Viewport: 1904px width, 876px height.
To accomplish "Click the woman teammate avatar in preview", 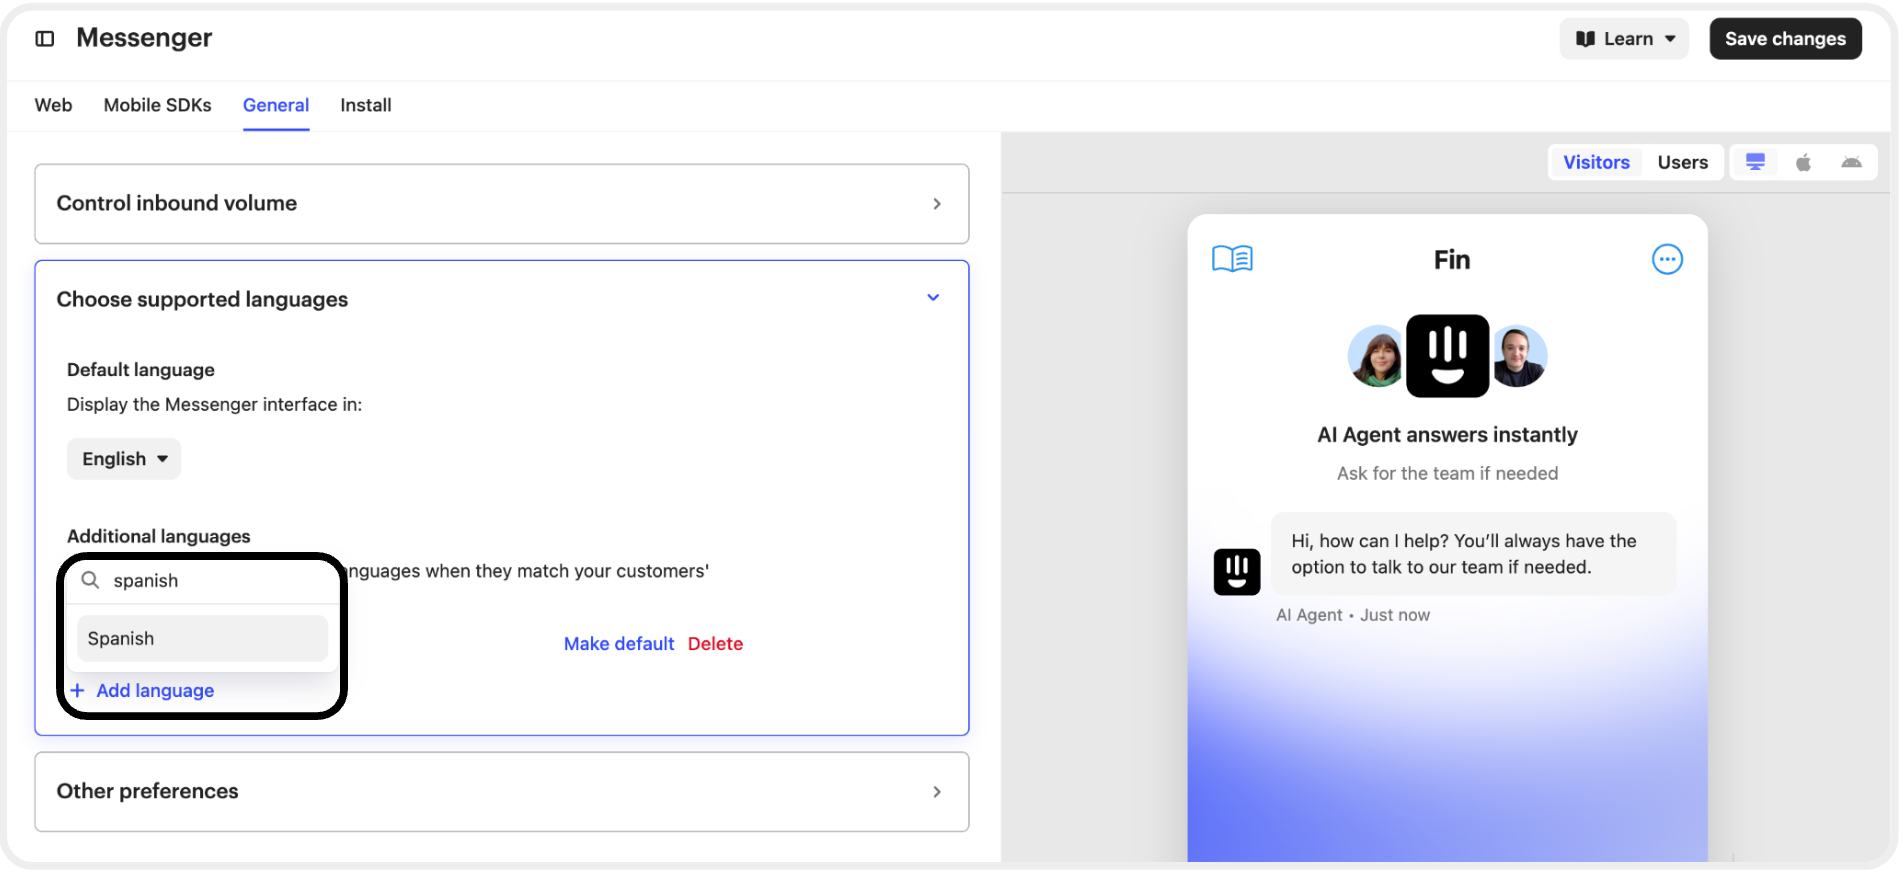I will 1377,356.
